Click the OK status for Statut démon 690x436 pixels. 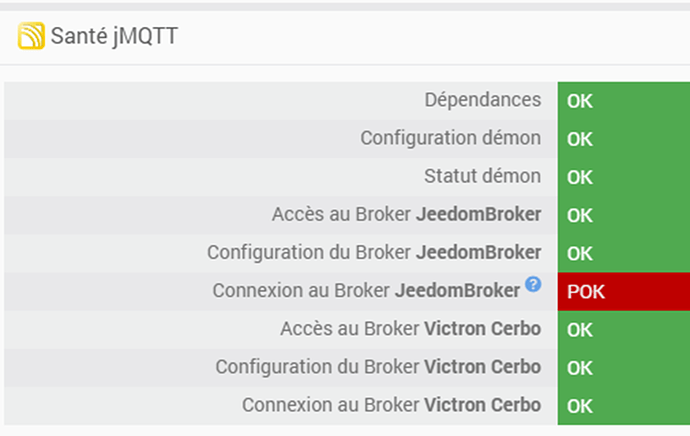[x=580, y=177]
